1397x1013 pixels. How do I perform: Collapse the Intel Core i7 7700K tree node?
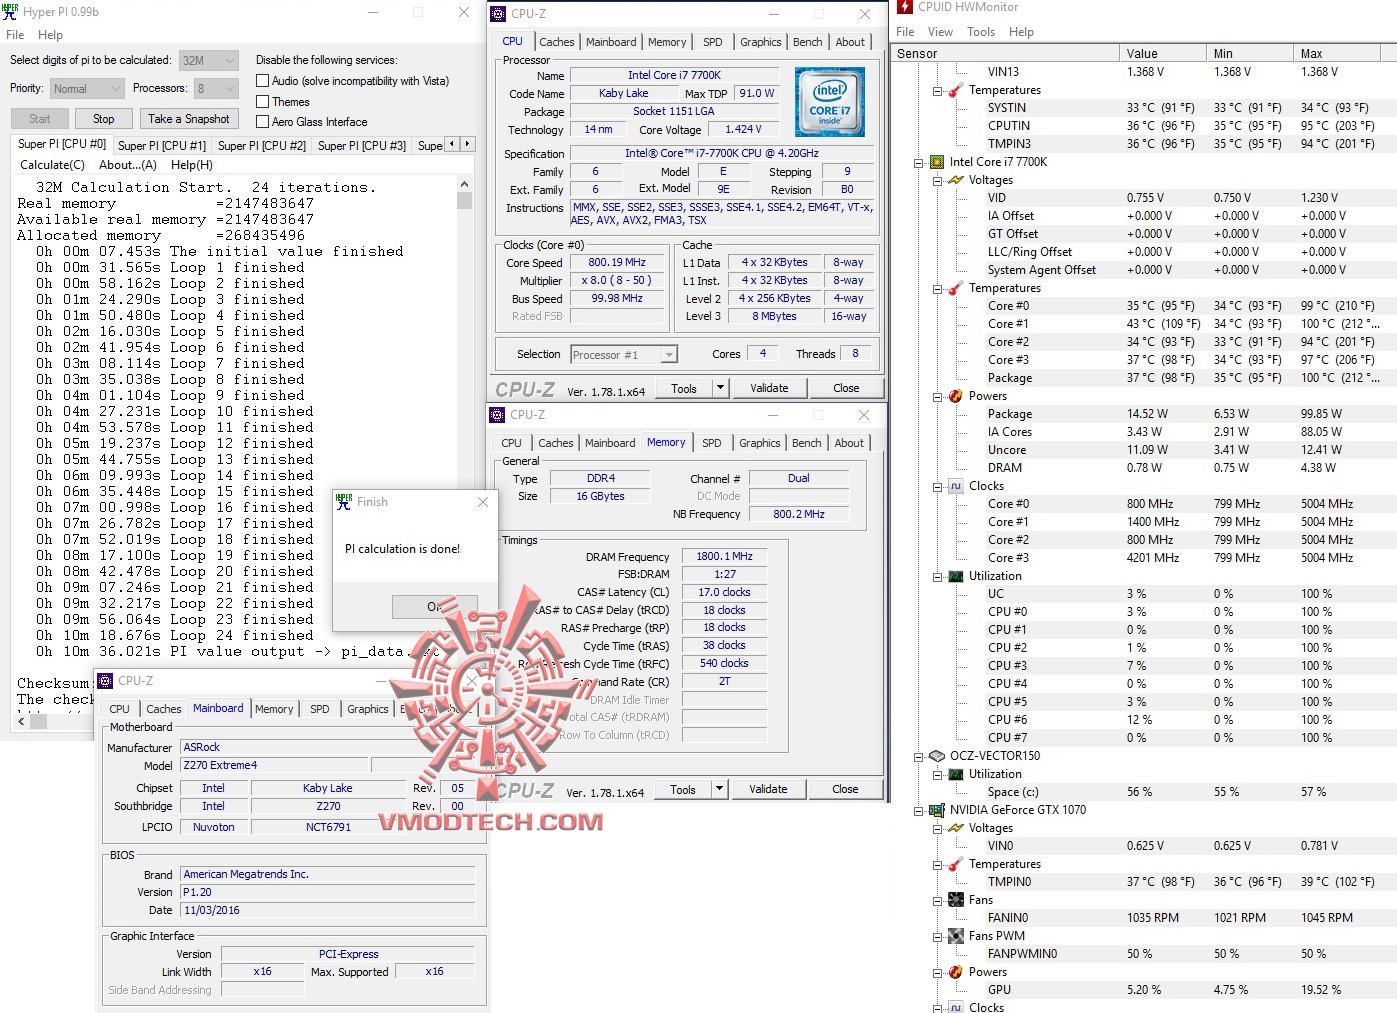[x=919, y=162]
